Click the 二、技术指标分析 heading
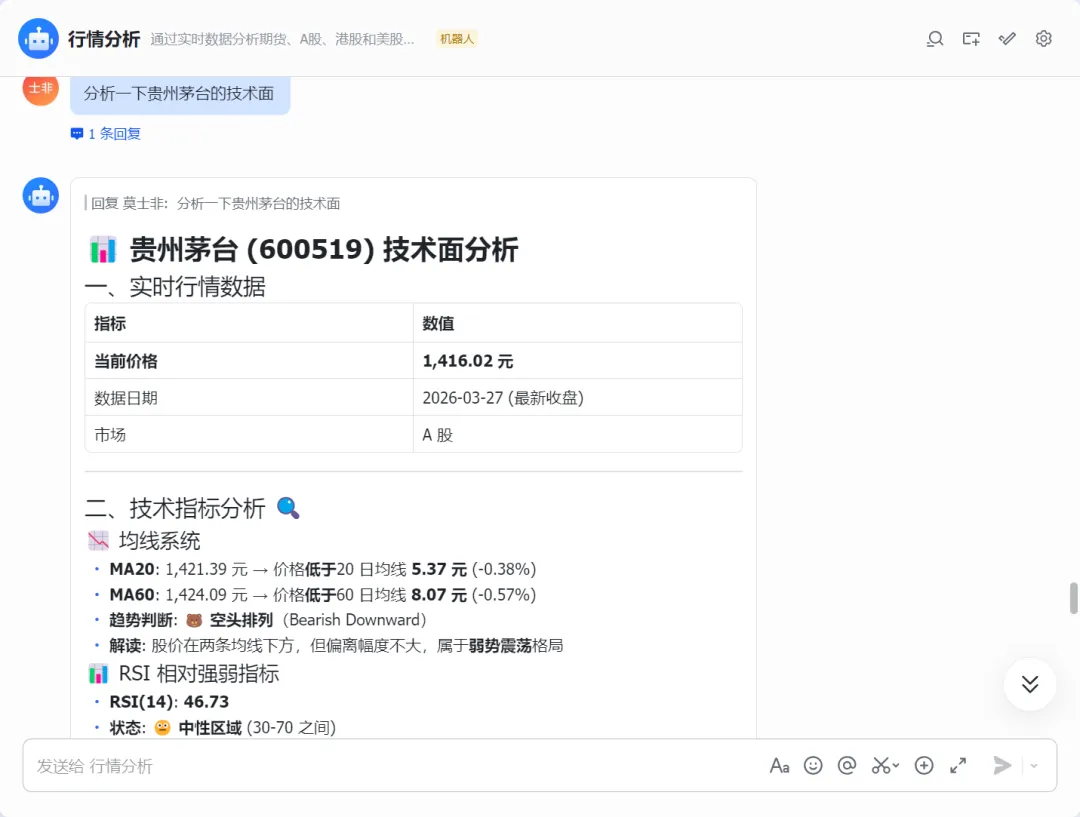The height and width of the screenshot is (817, 1080). pos(193,508)
